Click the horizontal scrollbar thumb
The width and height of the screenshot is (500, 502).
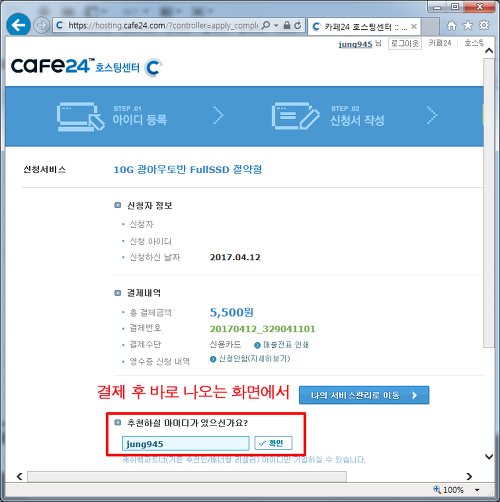click(x=187, y=476)
